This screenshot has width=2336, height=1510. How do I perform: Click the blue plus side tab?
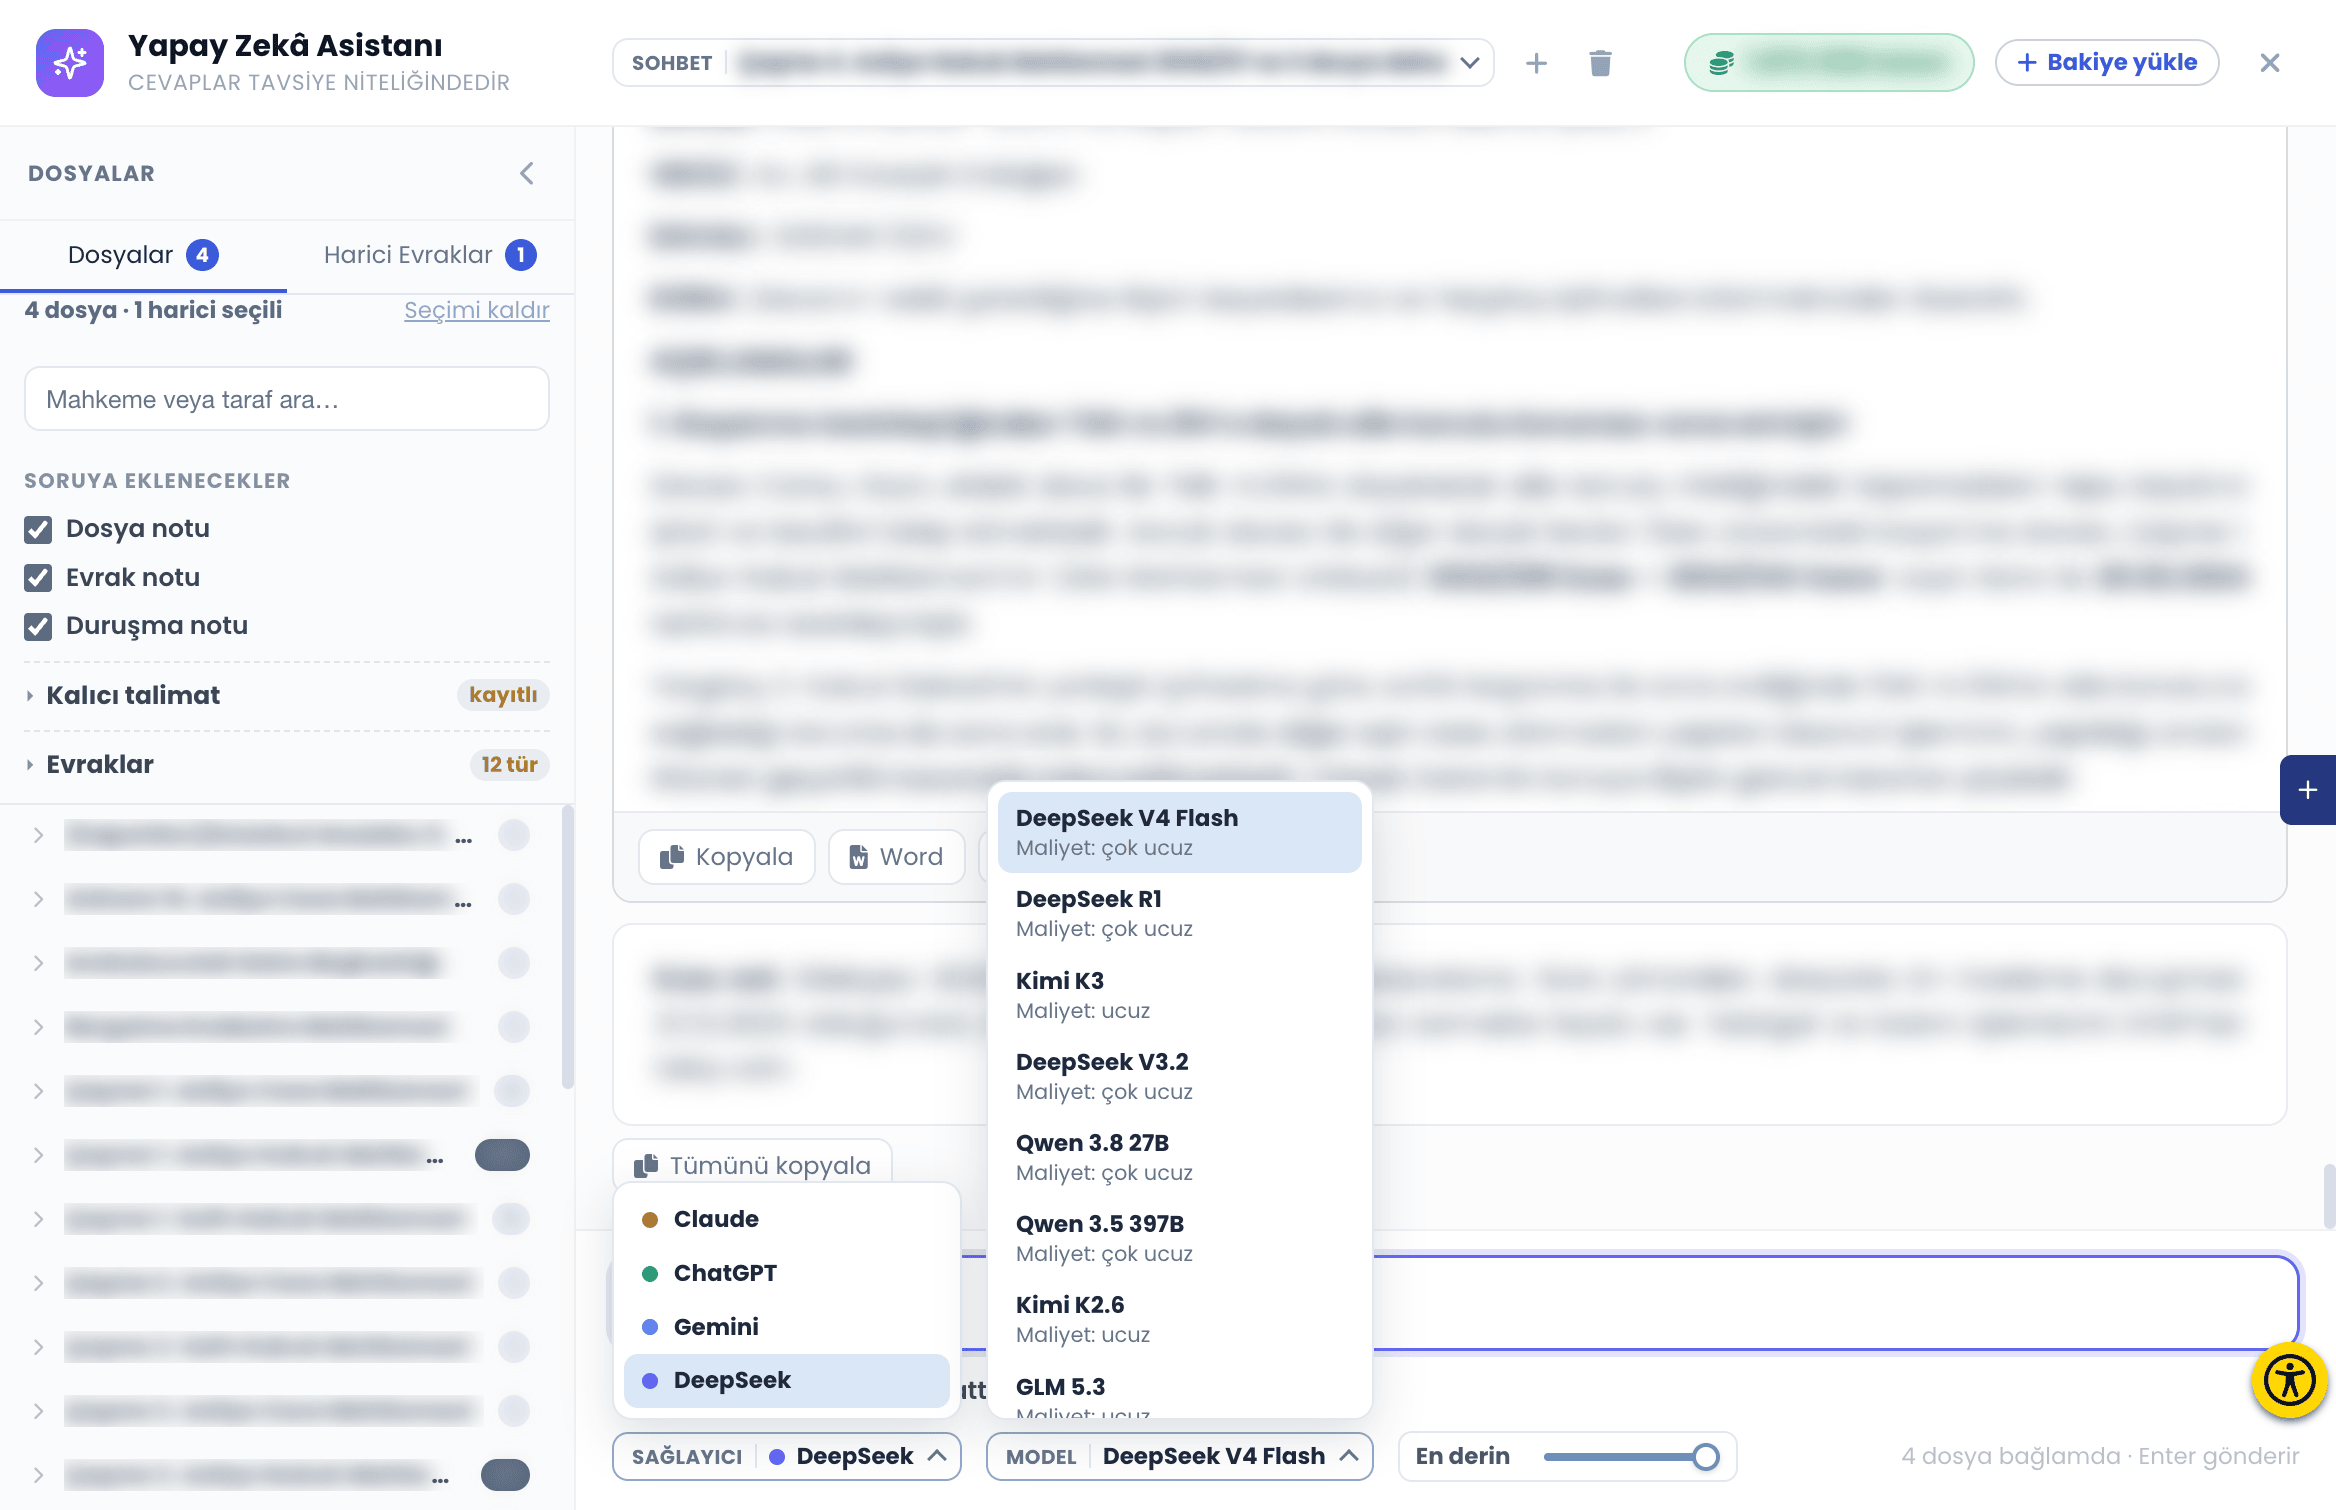pyautogui.click(x=2307, y=790)
